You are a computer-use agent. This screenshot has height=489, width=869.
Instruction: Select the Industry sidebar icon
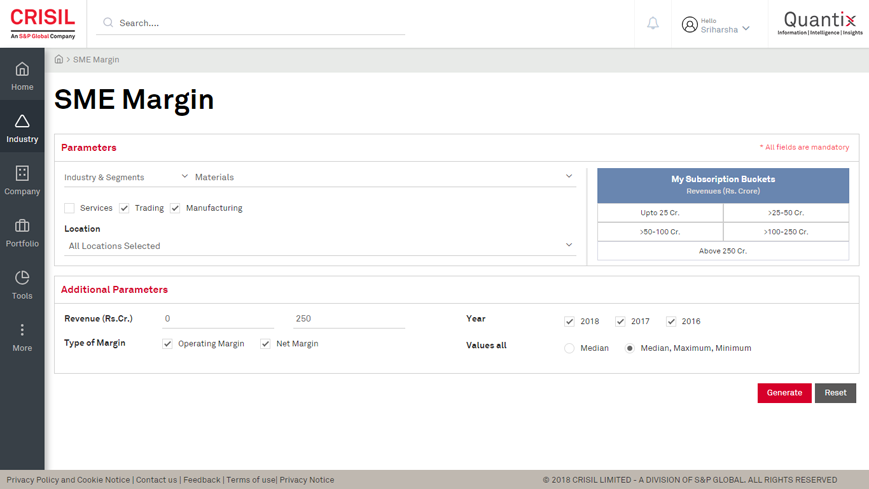[22, 122]
